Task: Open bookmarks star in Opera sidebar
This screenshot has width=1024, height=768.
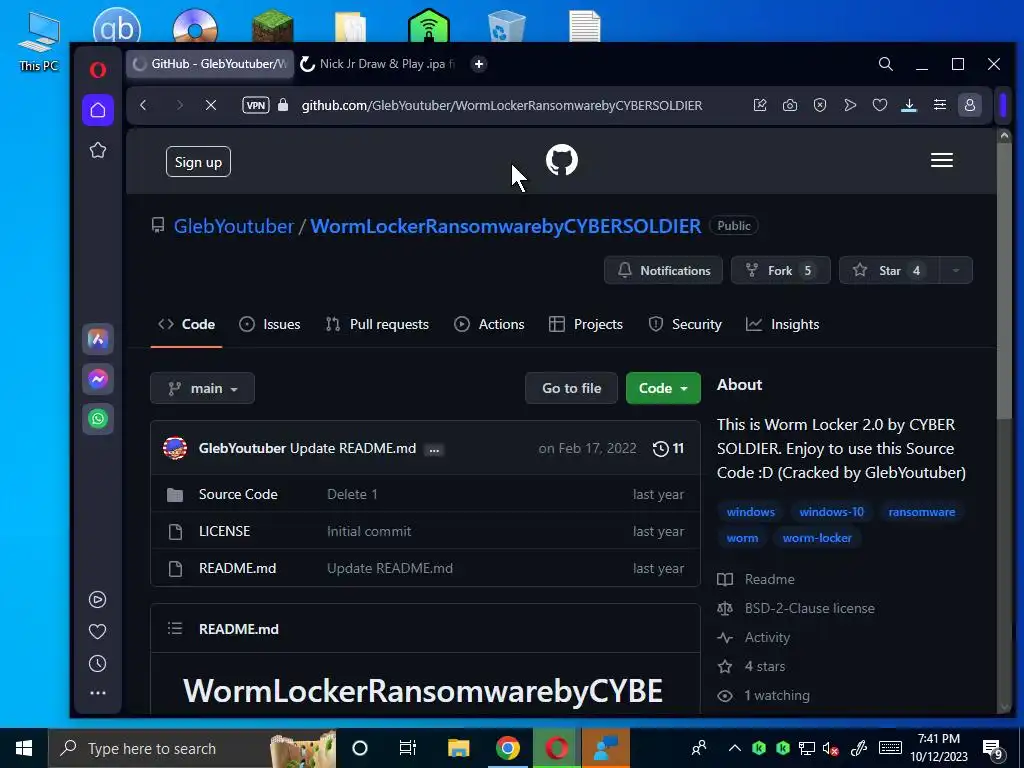Action: pos(98,150)
